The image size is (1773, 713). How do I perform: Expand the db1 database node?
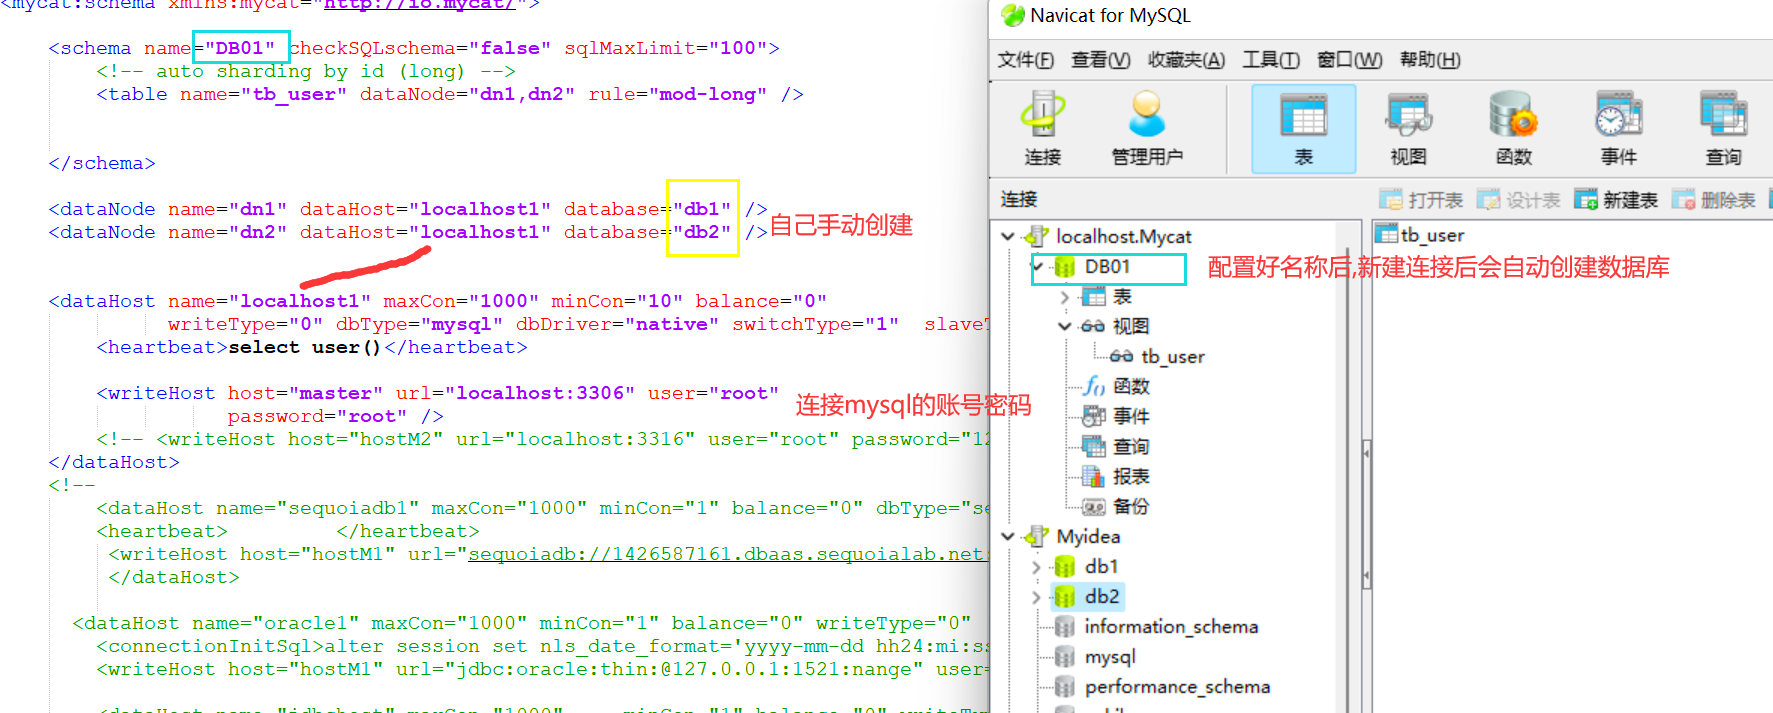coord(1037,567)
